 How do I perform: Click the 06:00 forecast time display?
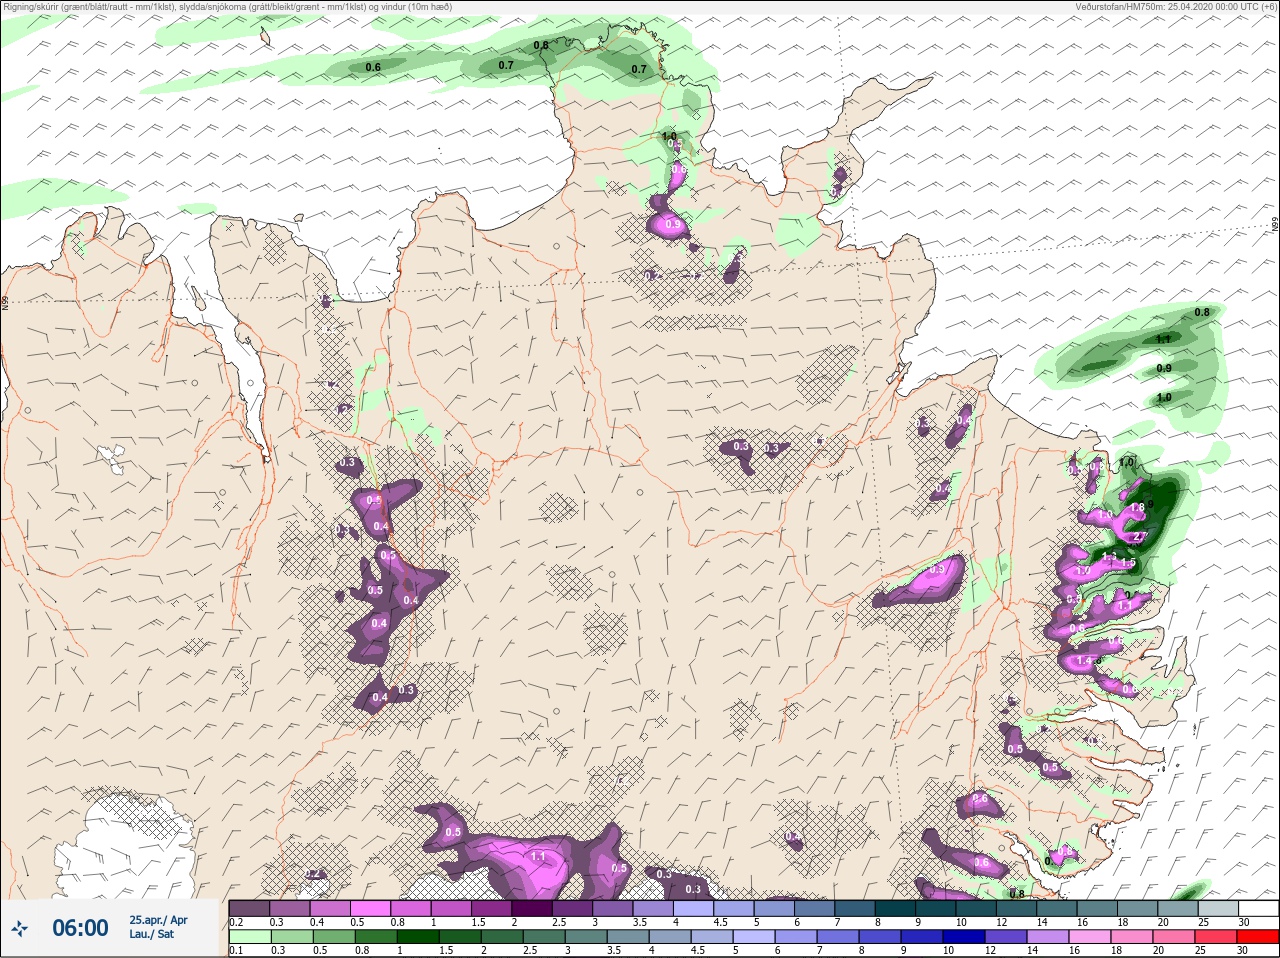(x=80, y=928)
